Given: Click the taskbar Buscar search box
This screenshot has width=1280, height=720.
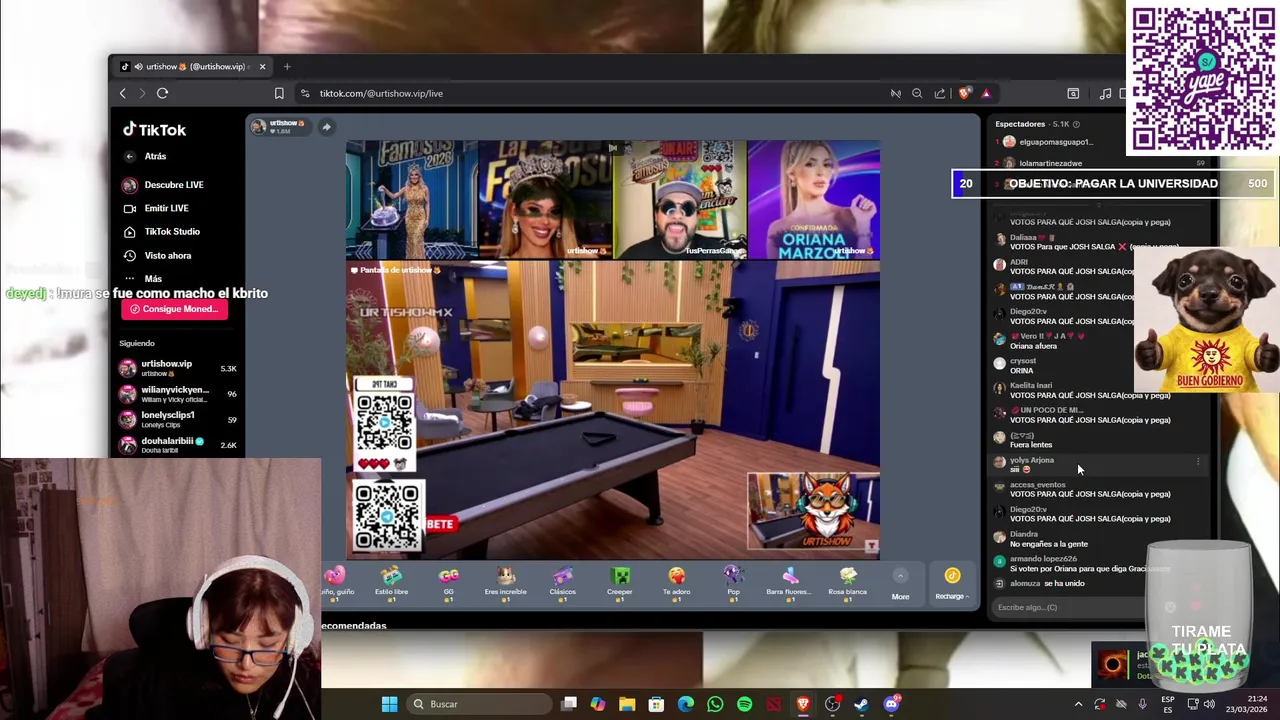Looking at the screenshot, I should pyautogui.click(x=477, y=704).
